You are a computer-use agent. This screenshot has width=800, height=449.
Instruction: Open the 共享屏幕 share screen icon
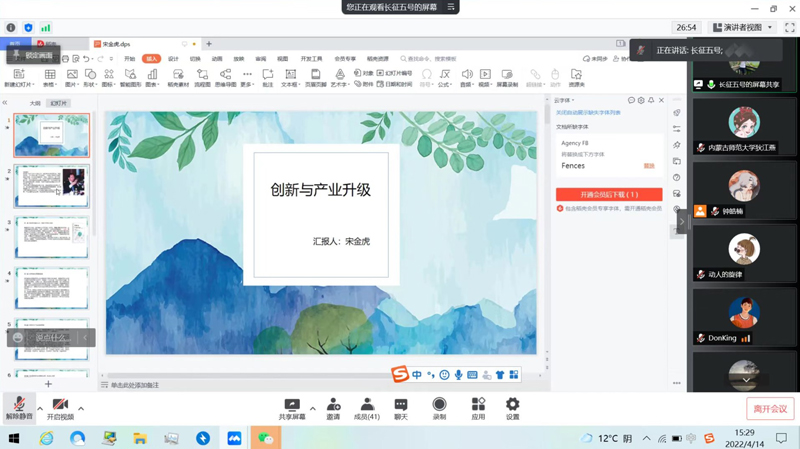point(292,408)
